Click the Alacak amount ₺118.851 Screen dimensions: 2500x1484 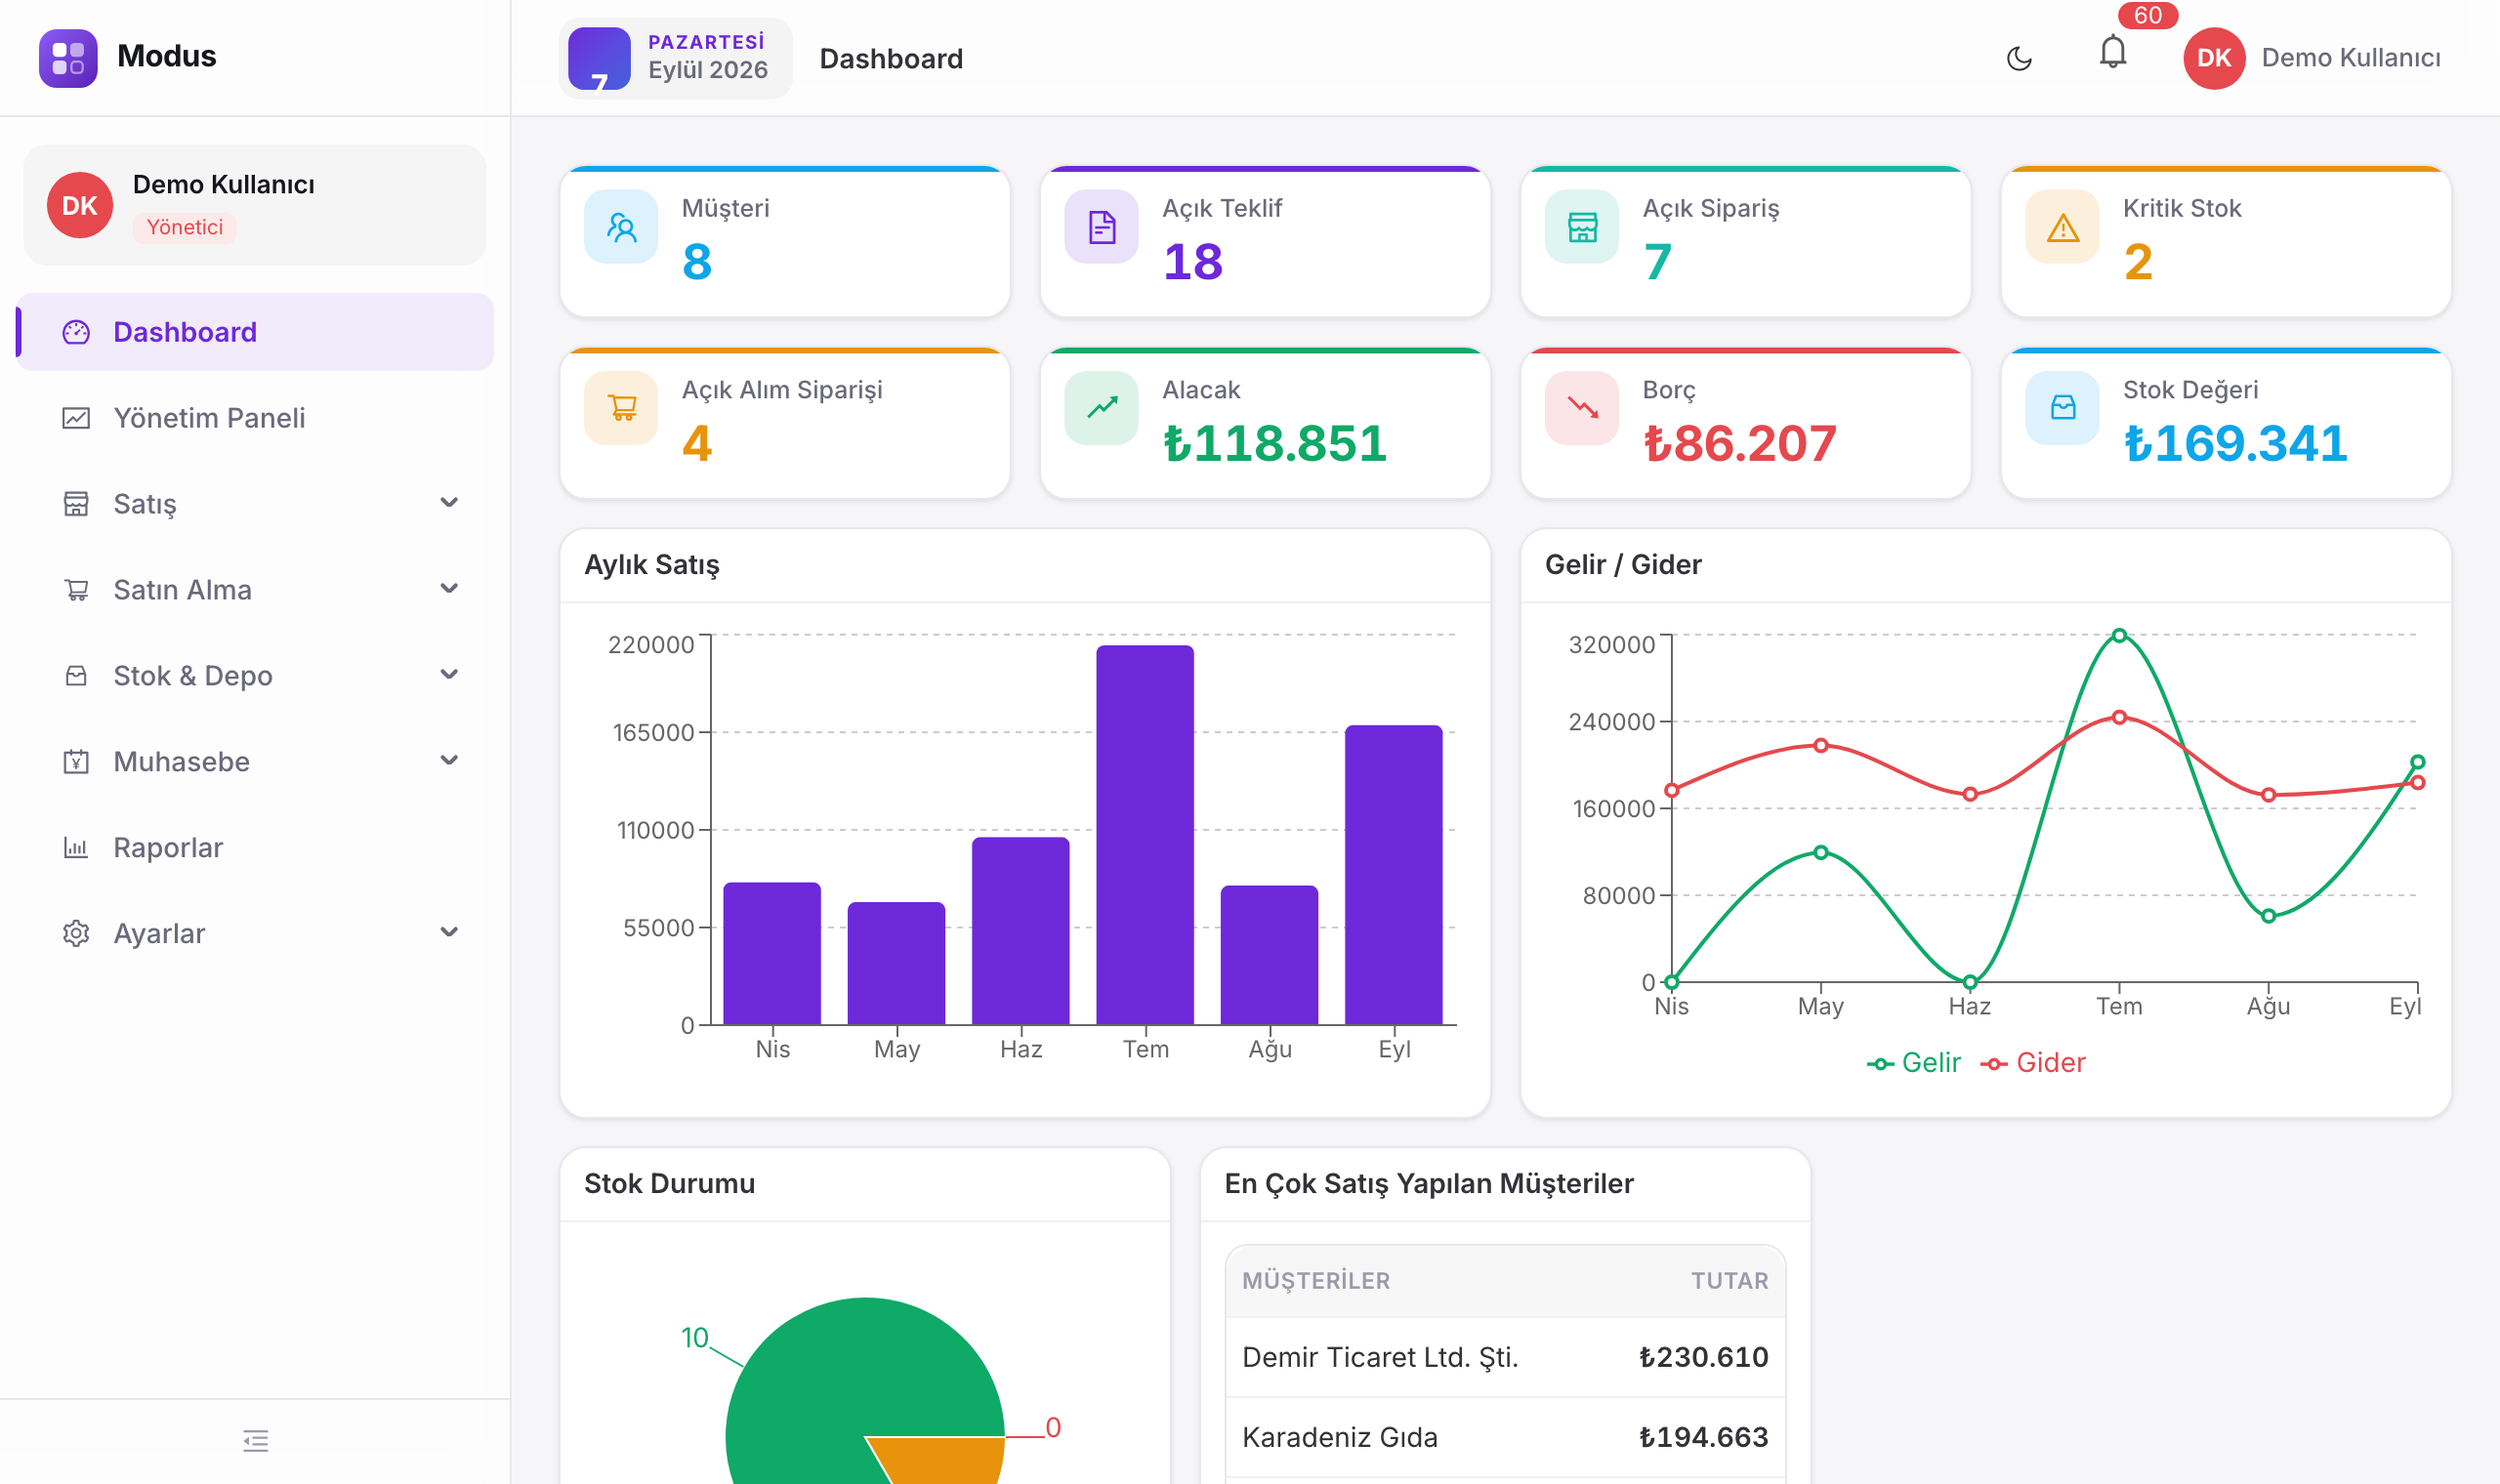pos(1275,443)
